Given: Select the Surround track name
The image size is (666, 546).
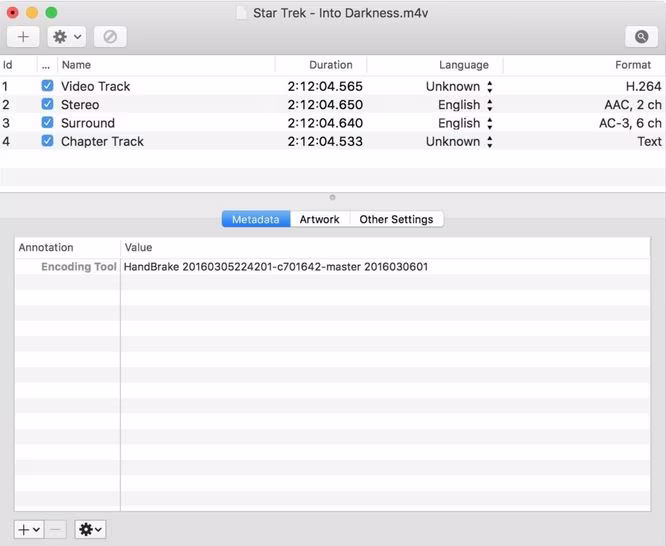Looking at the screenshot, I should (x=88, y=123).
